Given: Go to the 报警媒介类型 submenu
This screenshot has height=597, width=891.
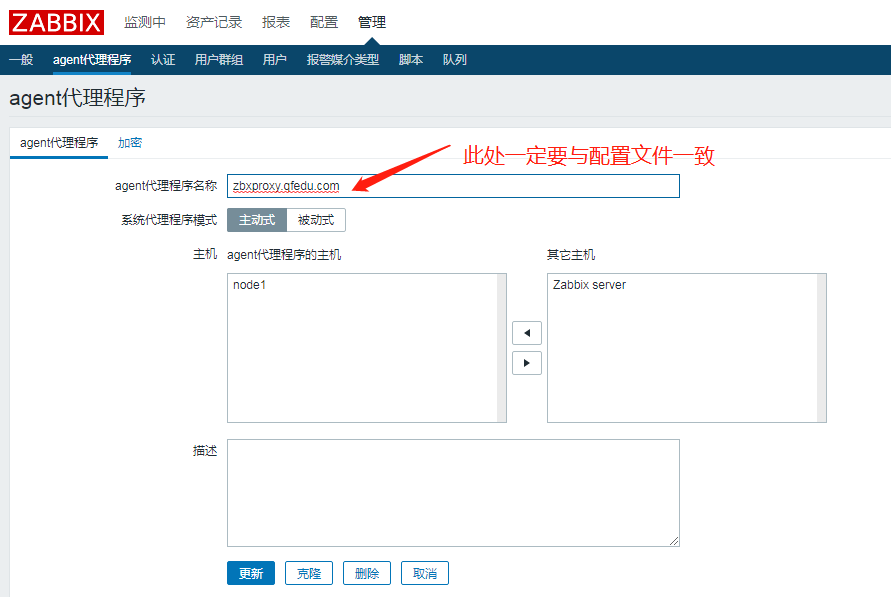Looking at the screenshot, I should click(x=343, y=60).
